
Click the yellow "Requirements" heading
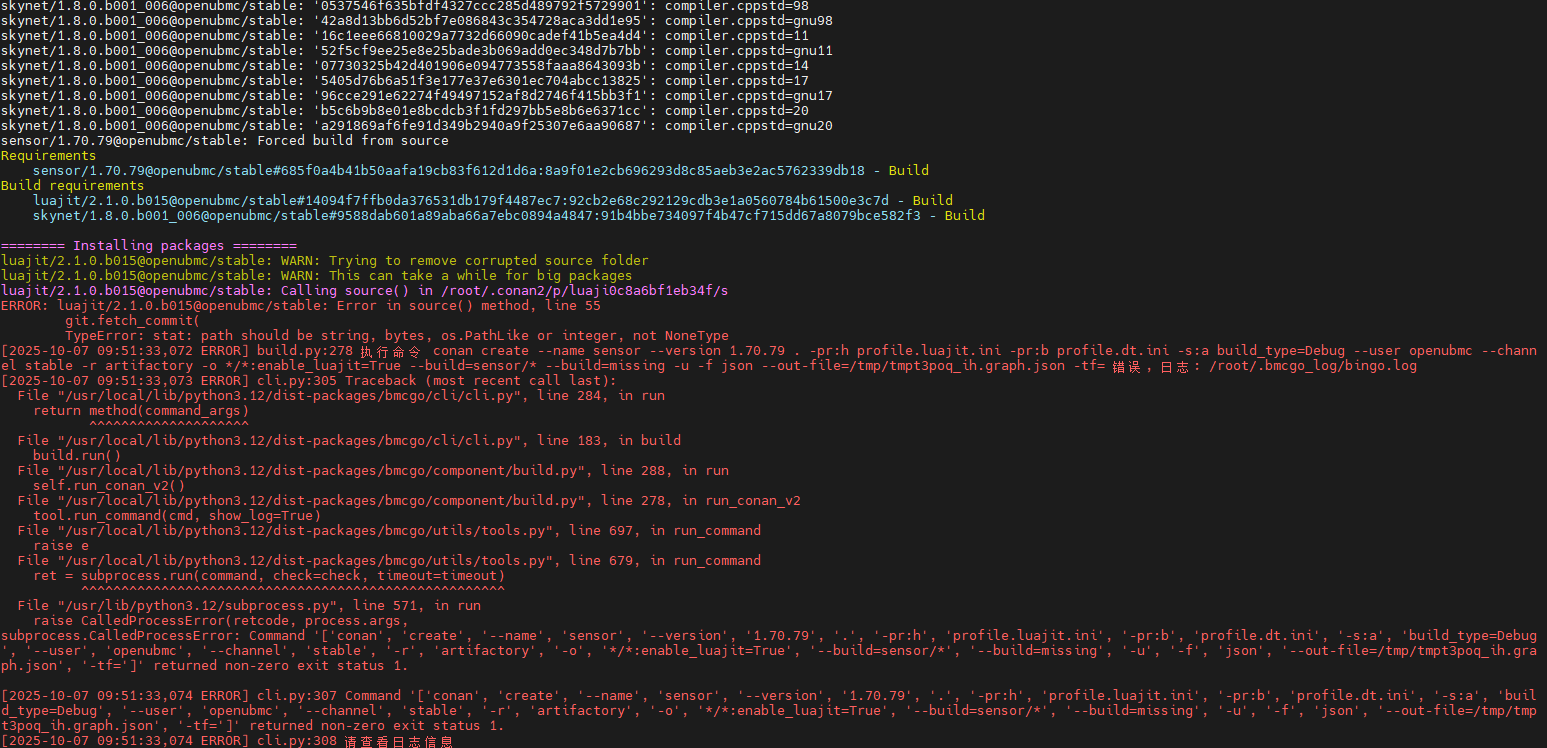[48, 156]
